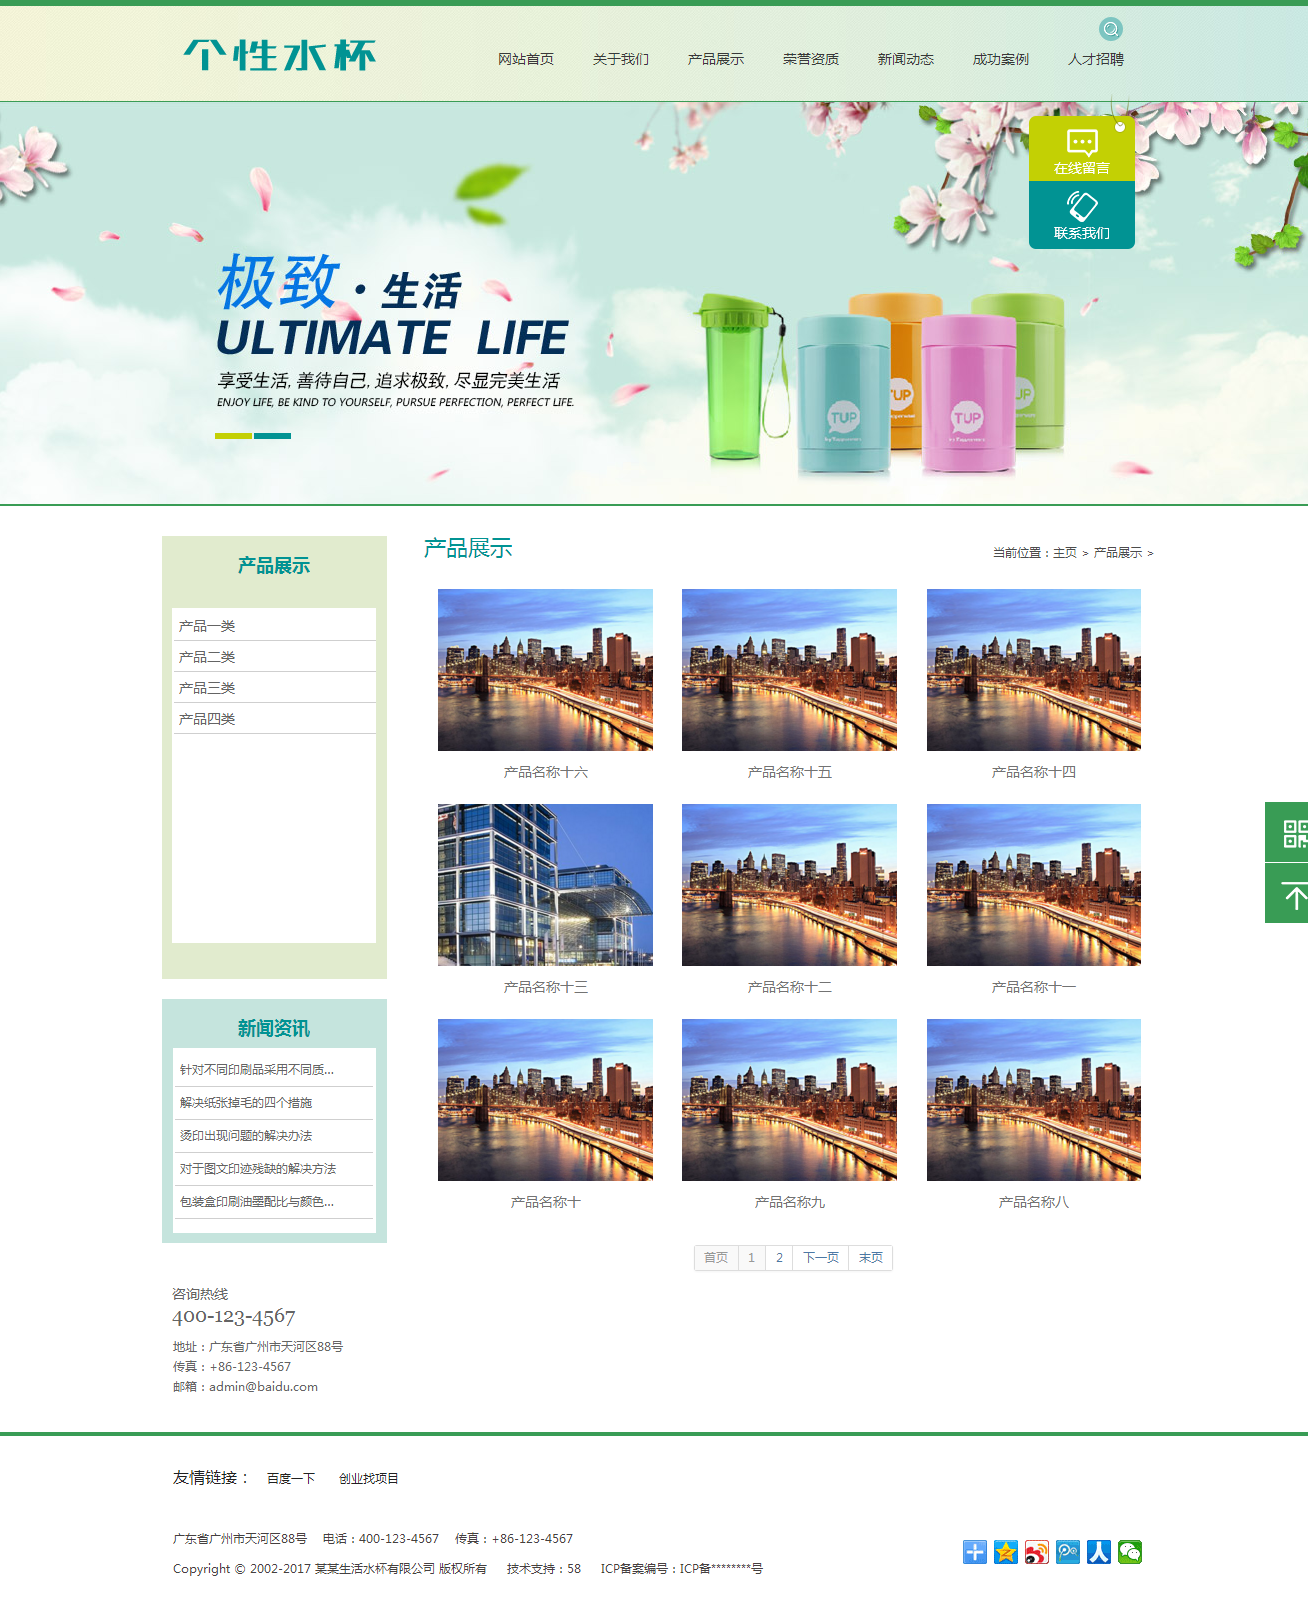
Task: Share to Sina Weibo icon
Action: click(x=1037, y=1552)
